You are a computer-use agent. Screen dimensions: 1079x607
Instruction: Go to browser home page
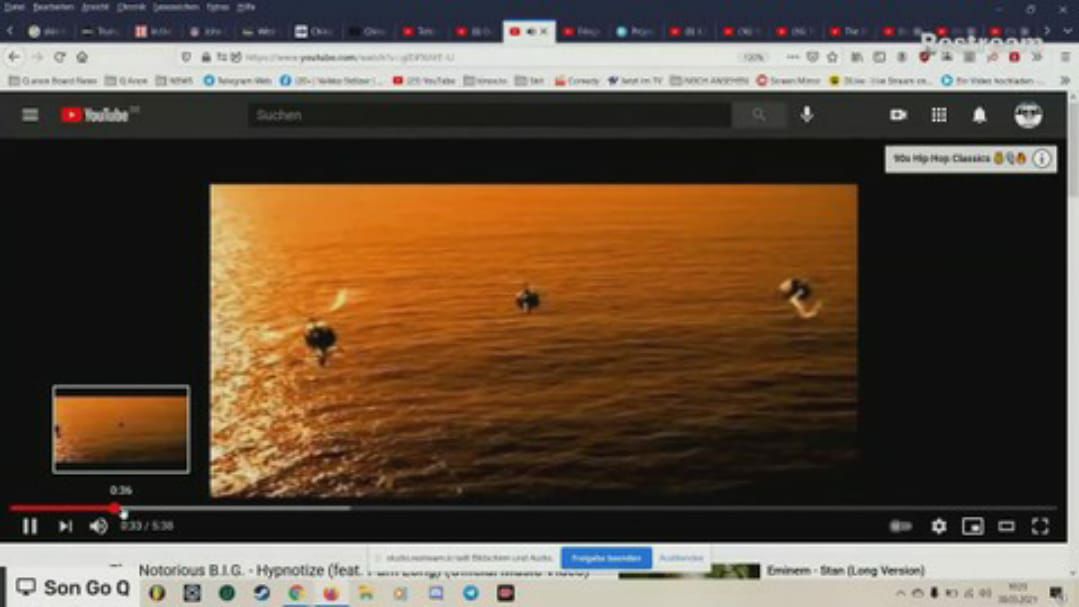(82, 57)
